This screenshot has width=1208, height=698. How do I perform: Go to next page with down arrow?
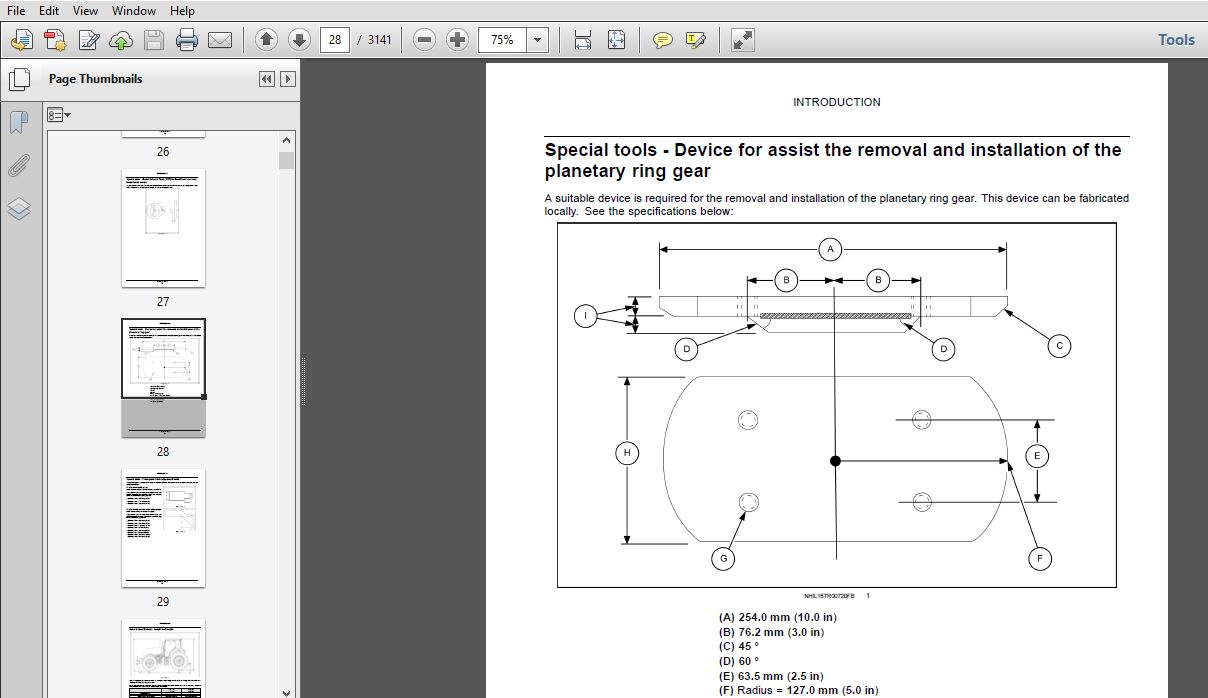299,40
